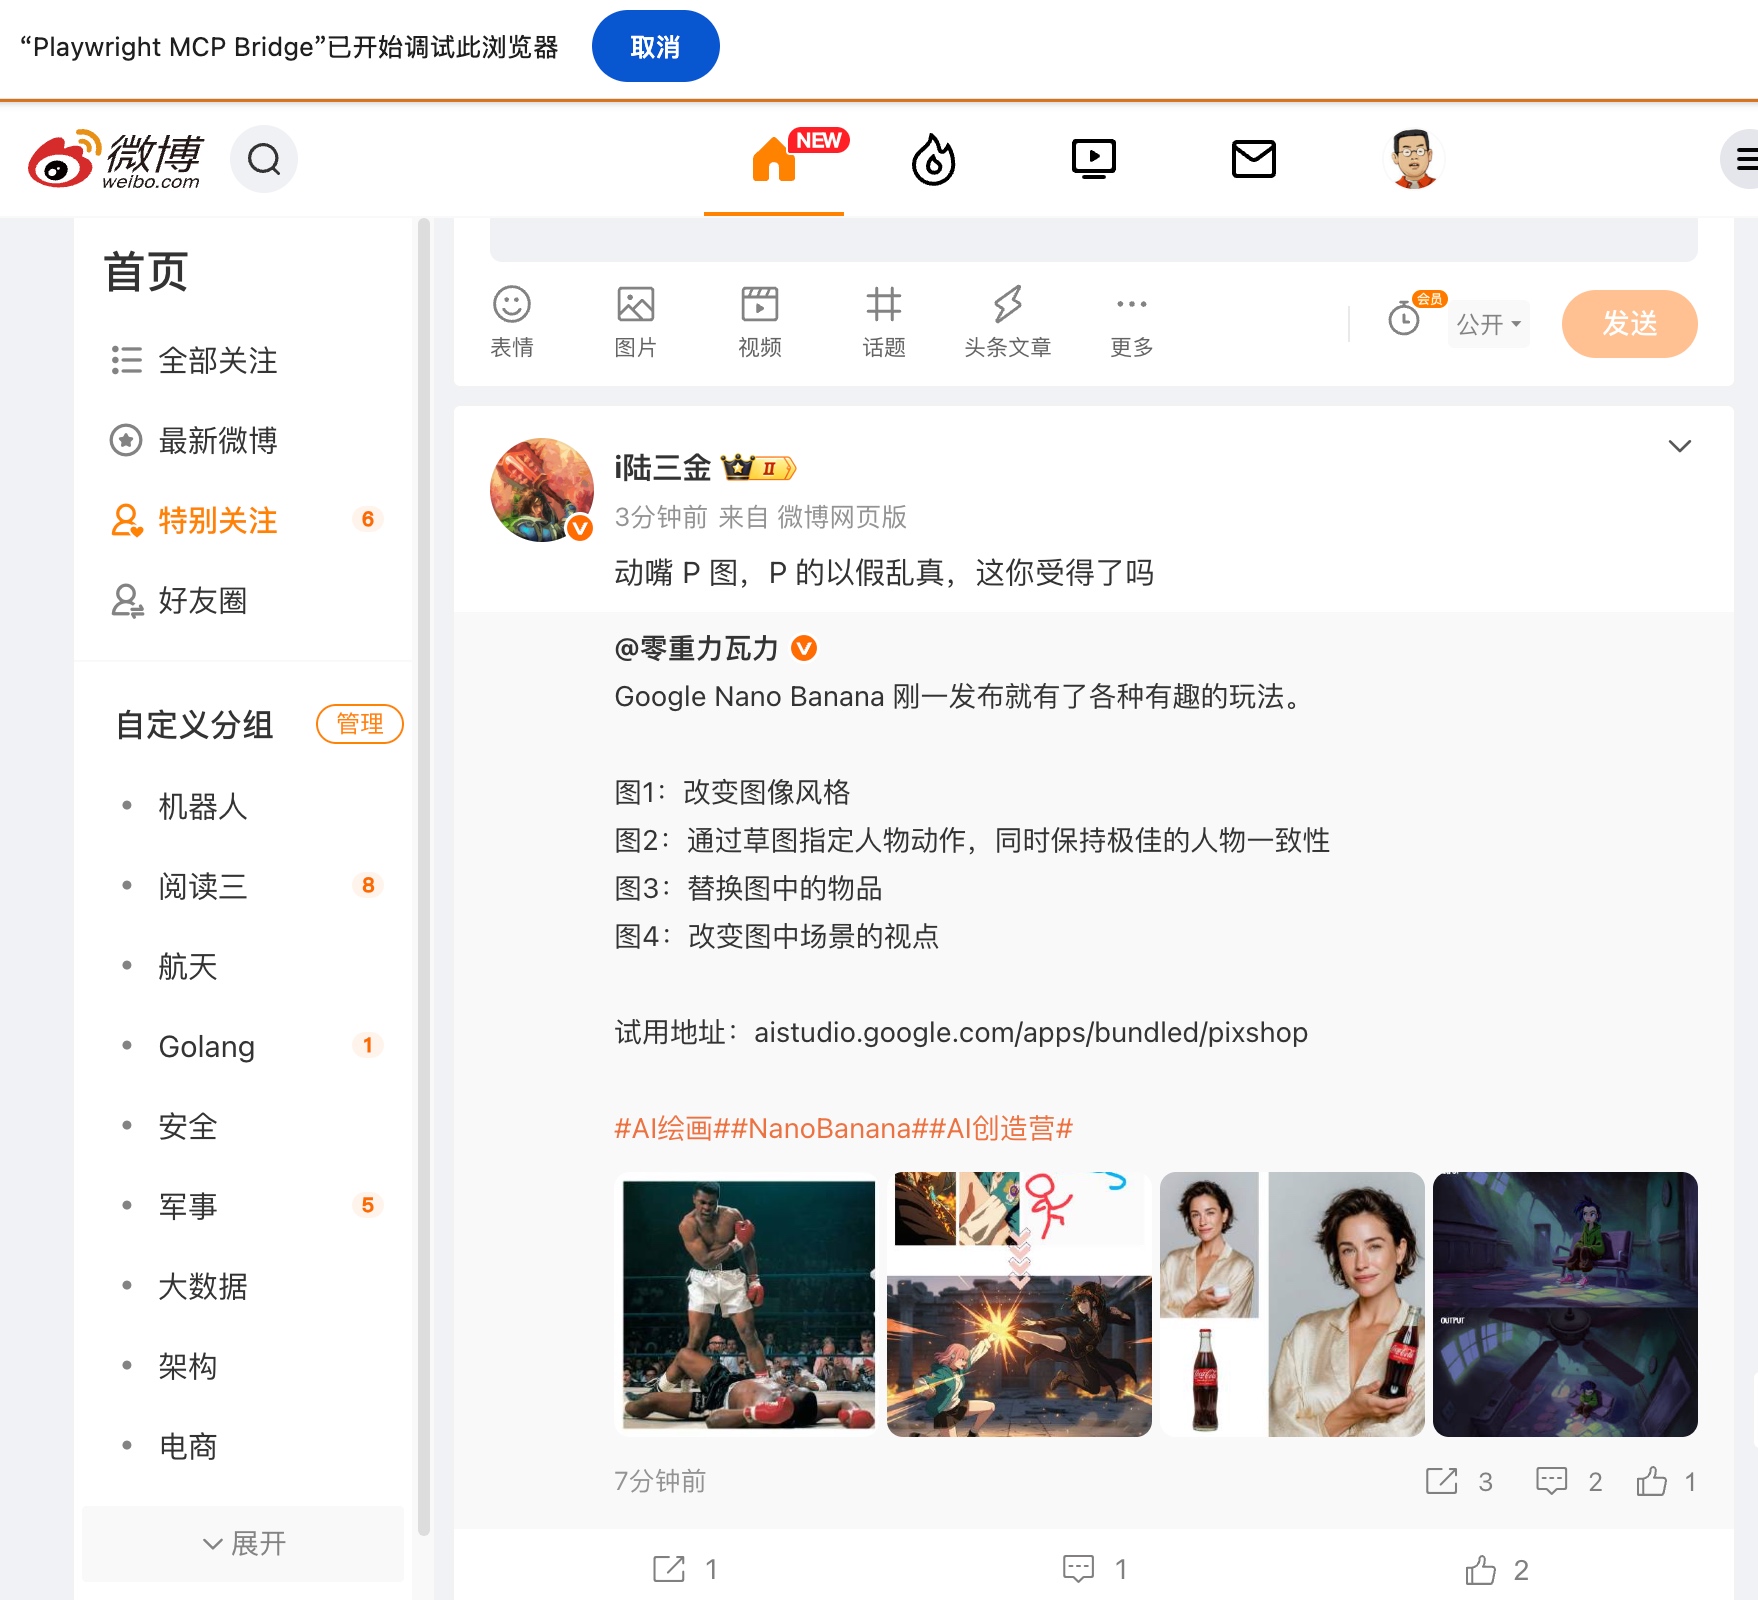Click the post composer text box

[1094, 240]
